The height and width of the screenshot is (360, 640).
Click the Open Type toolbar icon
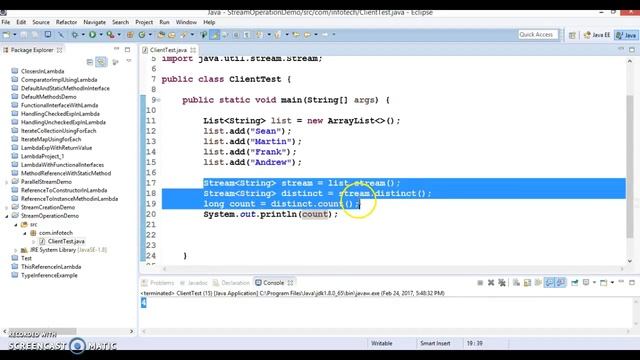click(161, 35)
